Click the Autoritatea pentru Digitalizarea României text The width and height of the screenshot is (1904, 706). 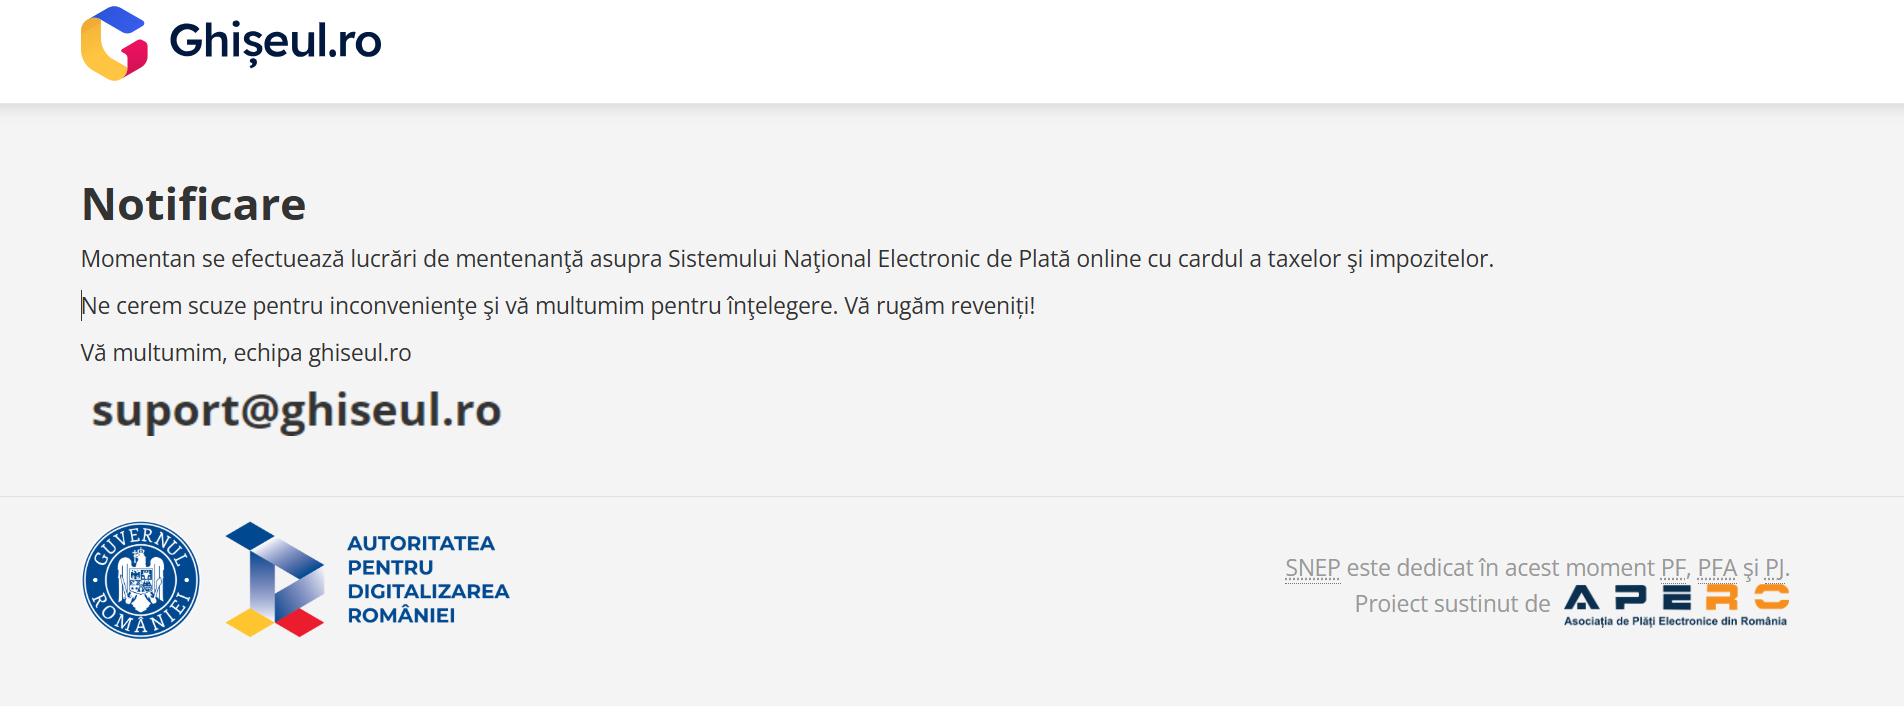pyautogui.click(x=427, y=580)
